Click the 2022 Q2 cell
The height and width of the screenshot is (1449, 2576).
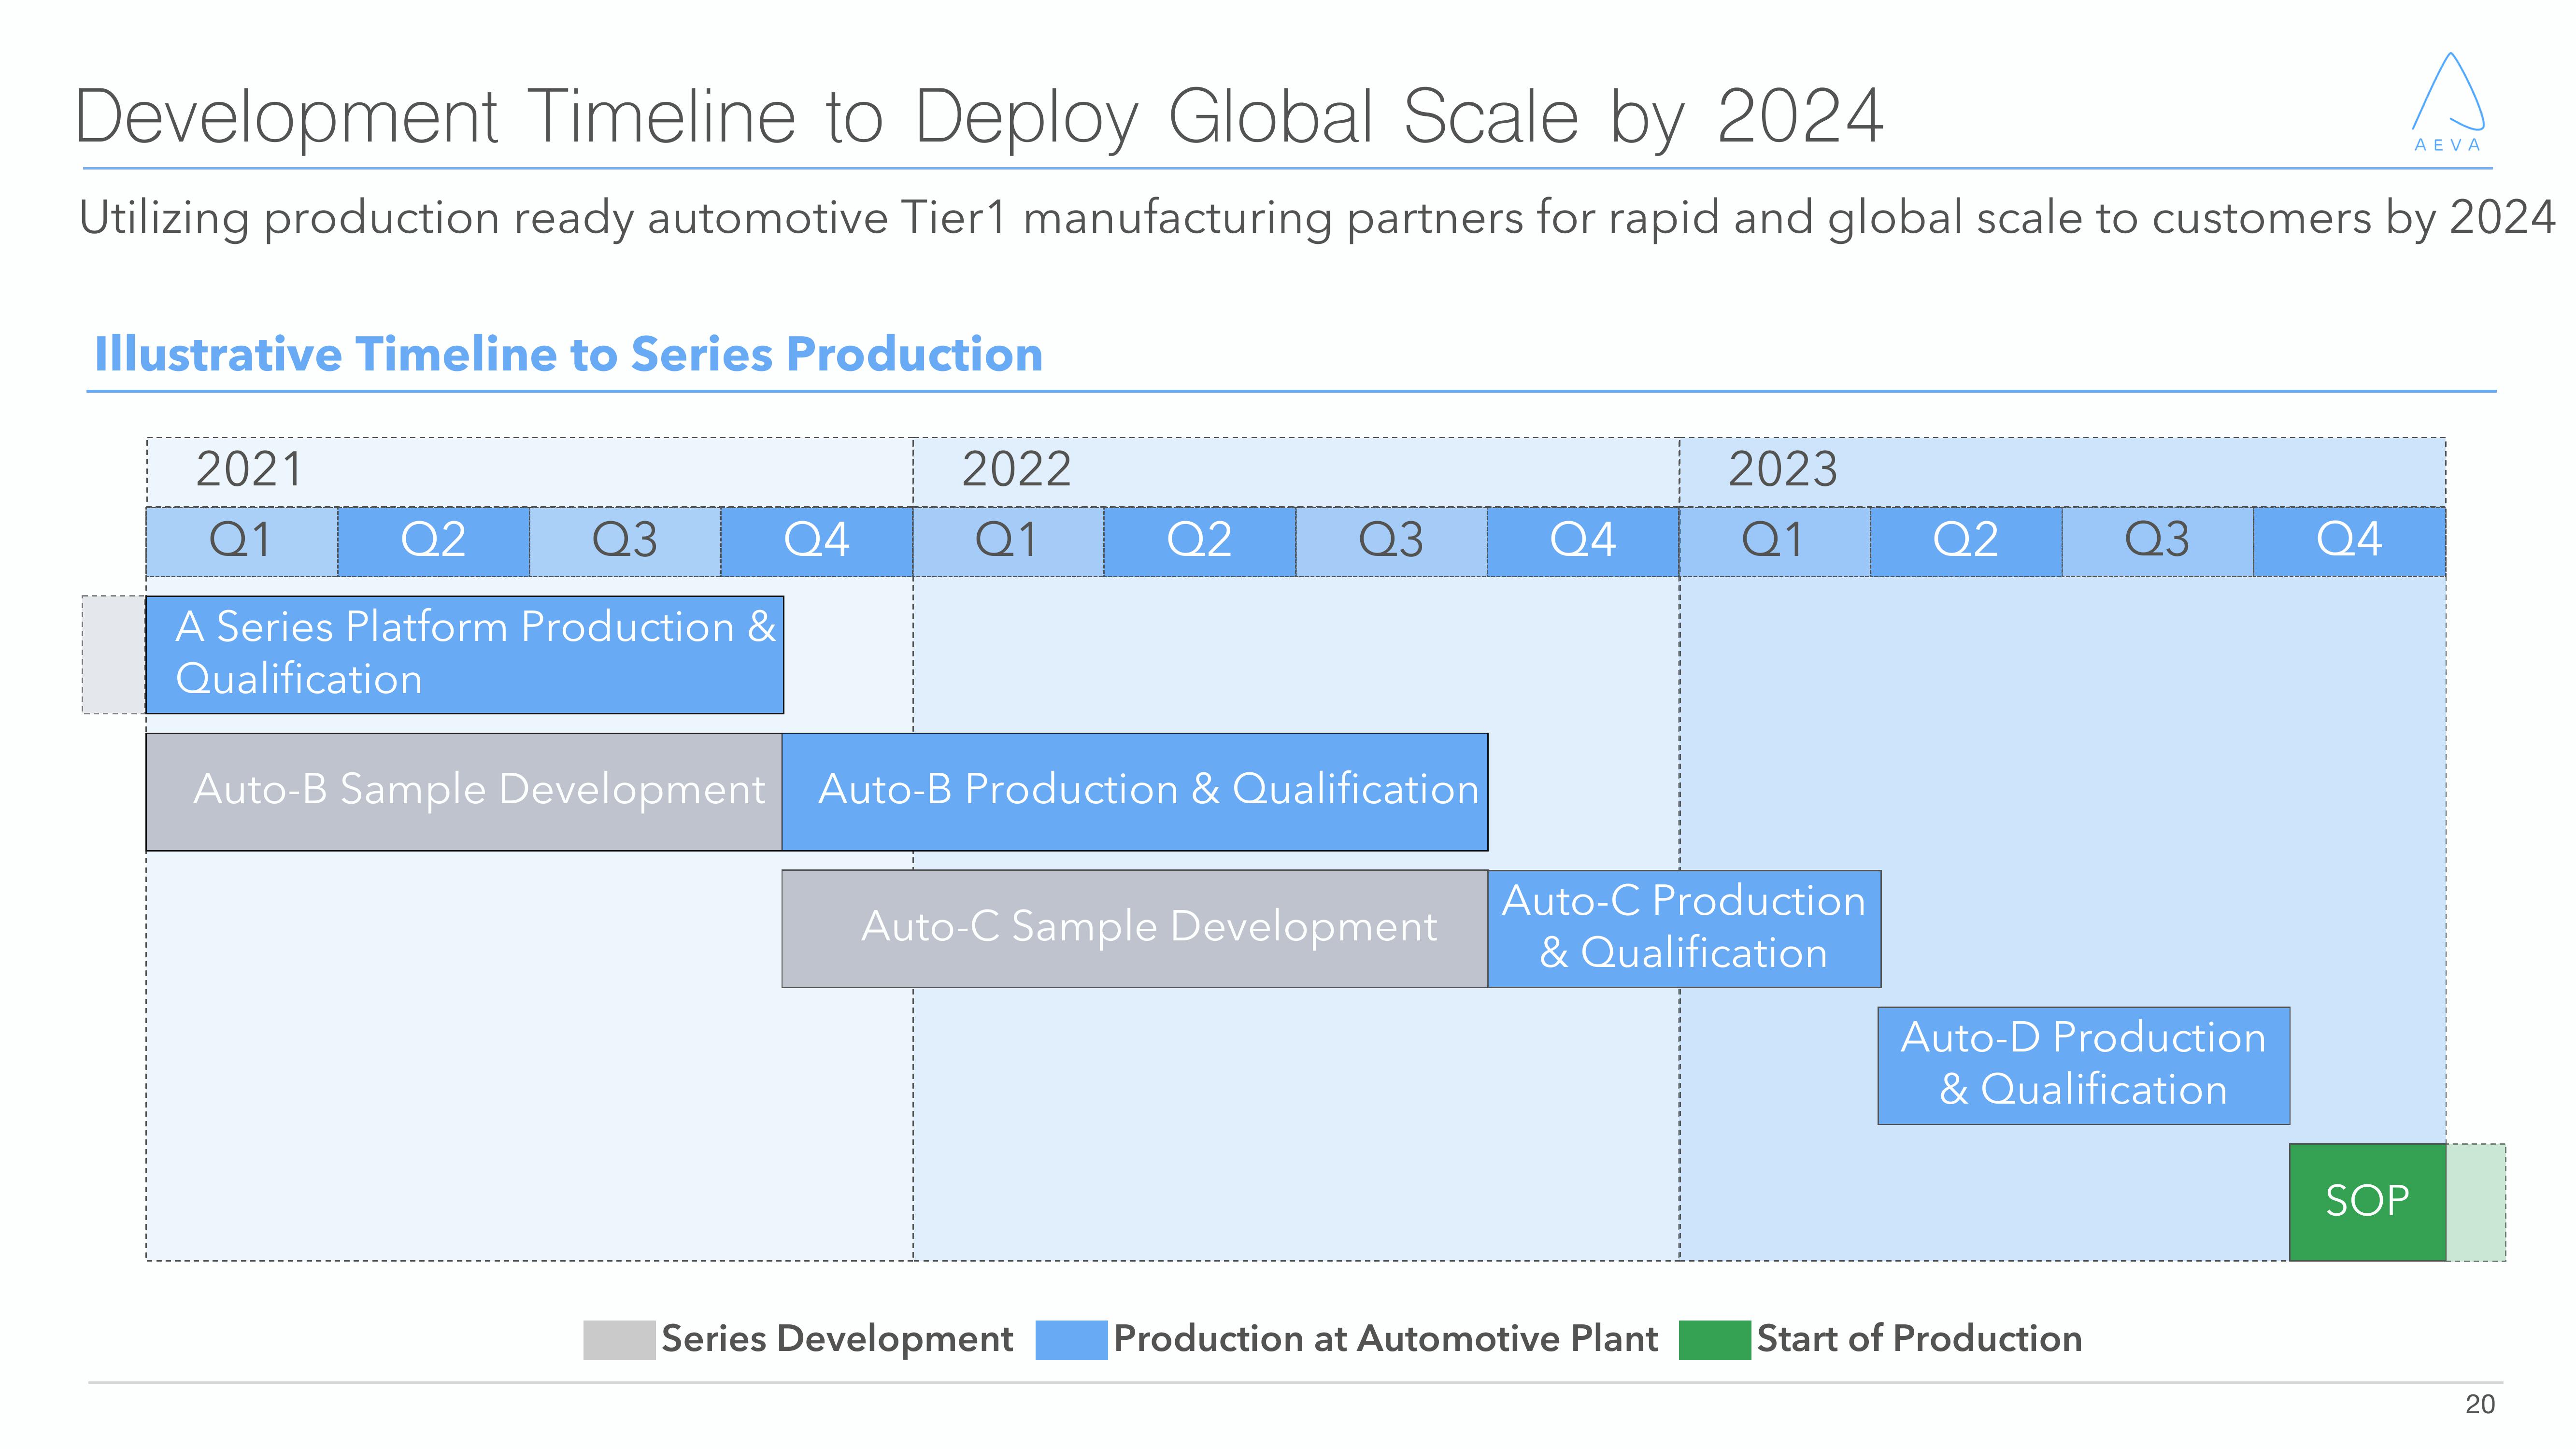coord(1200,541)
